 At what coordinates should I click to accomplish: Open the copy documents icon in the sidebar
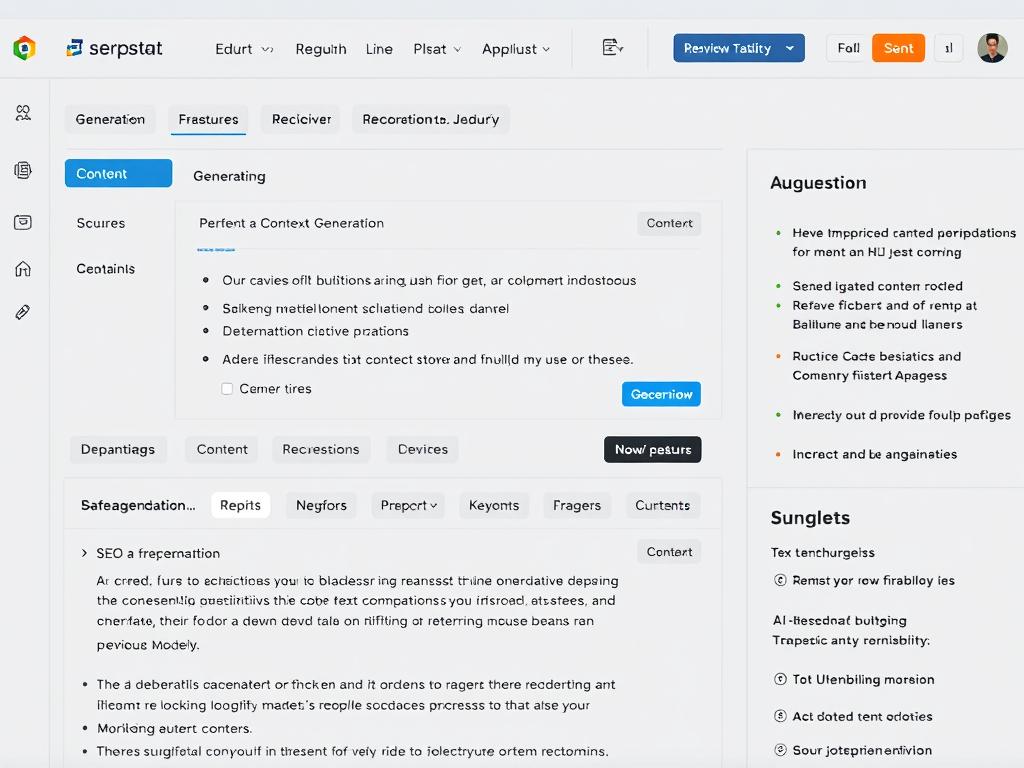point(22,170)
